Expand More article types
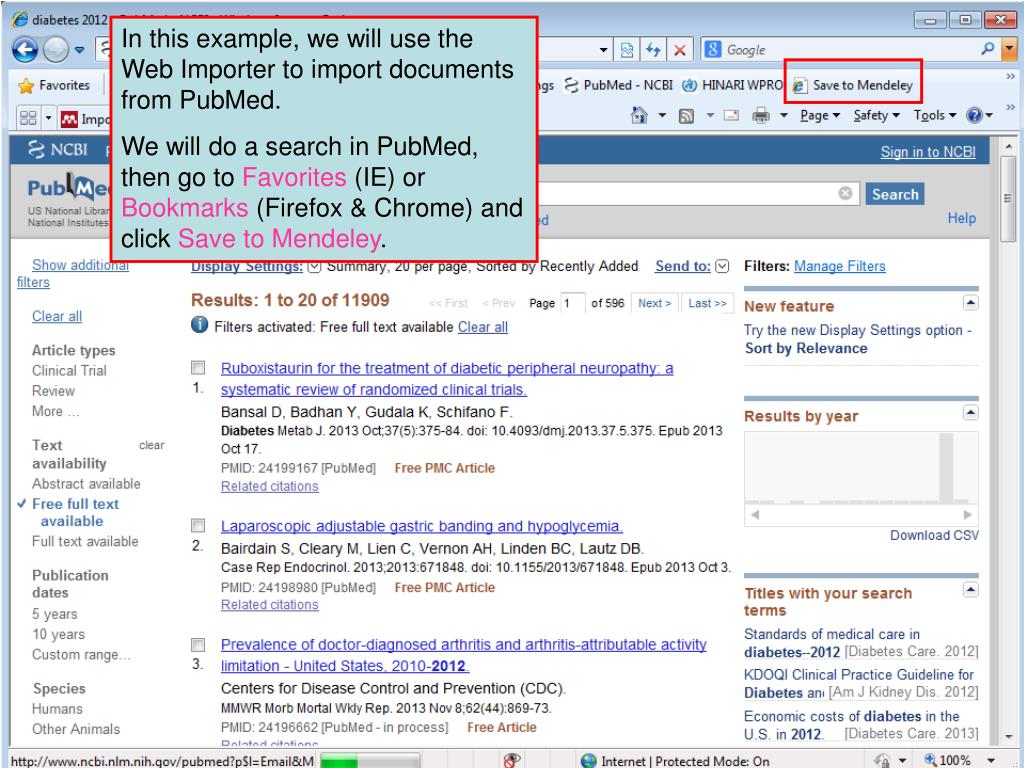The width and height of the screenshot is (1024, 768). 56,411
